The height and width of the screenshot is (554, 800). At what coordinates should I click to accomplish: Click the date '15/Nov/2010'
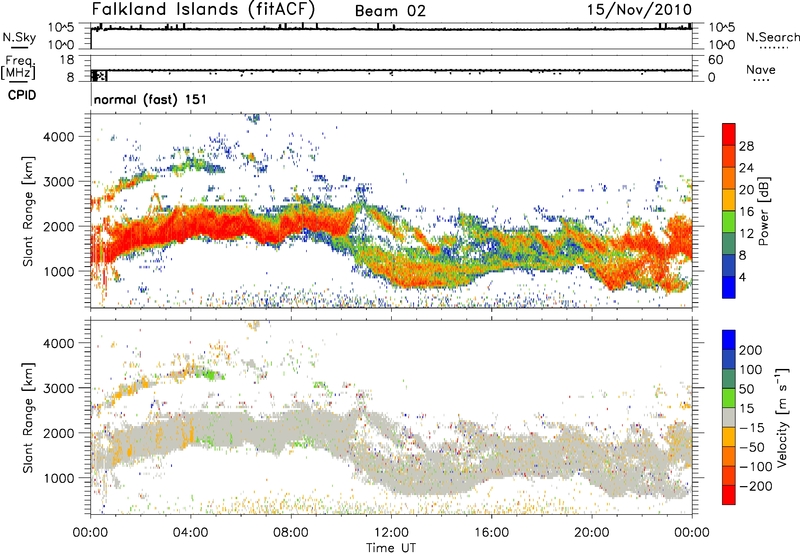(639, 9)
